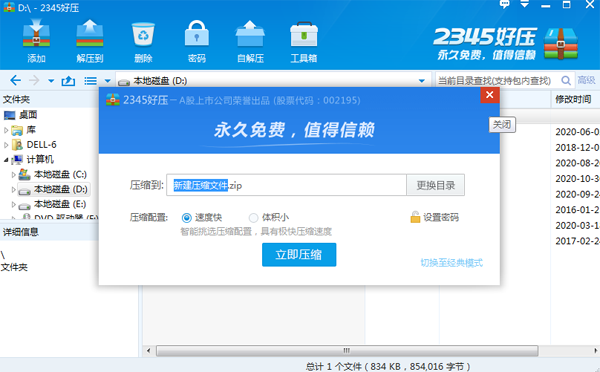Select the 体积小 radio option

[x=253, y=218]
